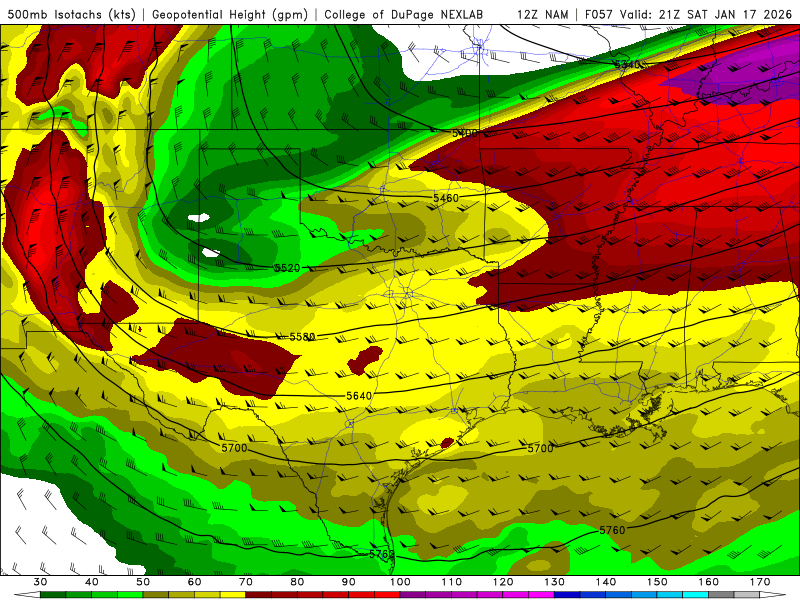
Task: Click the 70 label on the color scale
Action: tap(246, 582)
